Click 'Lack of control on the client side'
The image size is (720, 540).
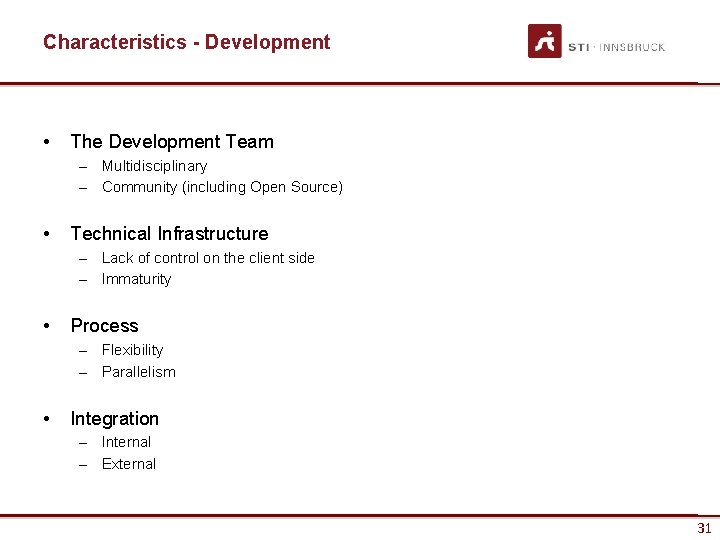(x=208, y=258)
